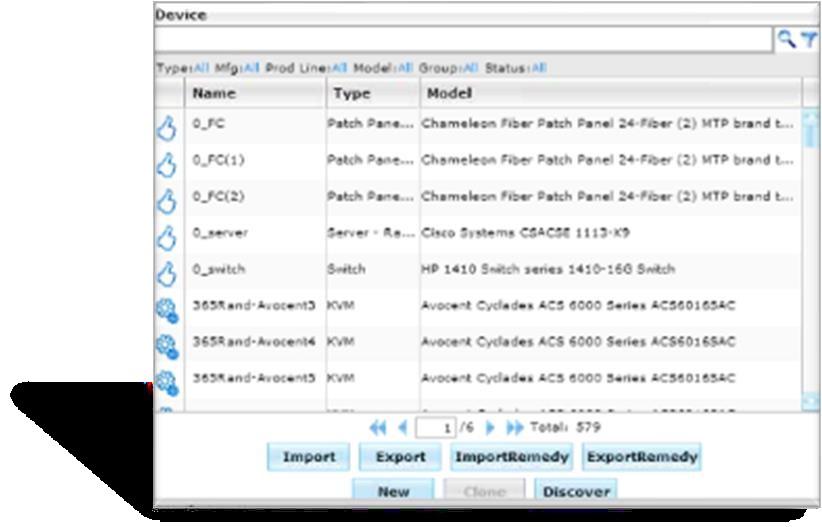The width and height of the screenshot is (822, 527).
Task: Go to the first page of devices
Action: (x=378, y=428)
